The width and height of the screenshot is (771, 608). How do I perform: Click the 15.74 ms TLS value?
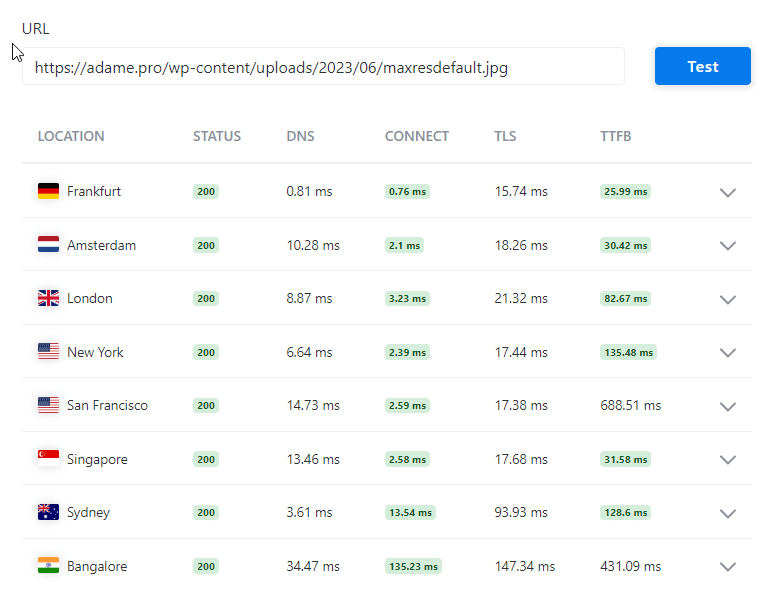[521, 191]
